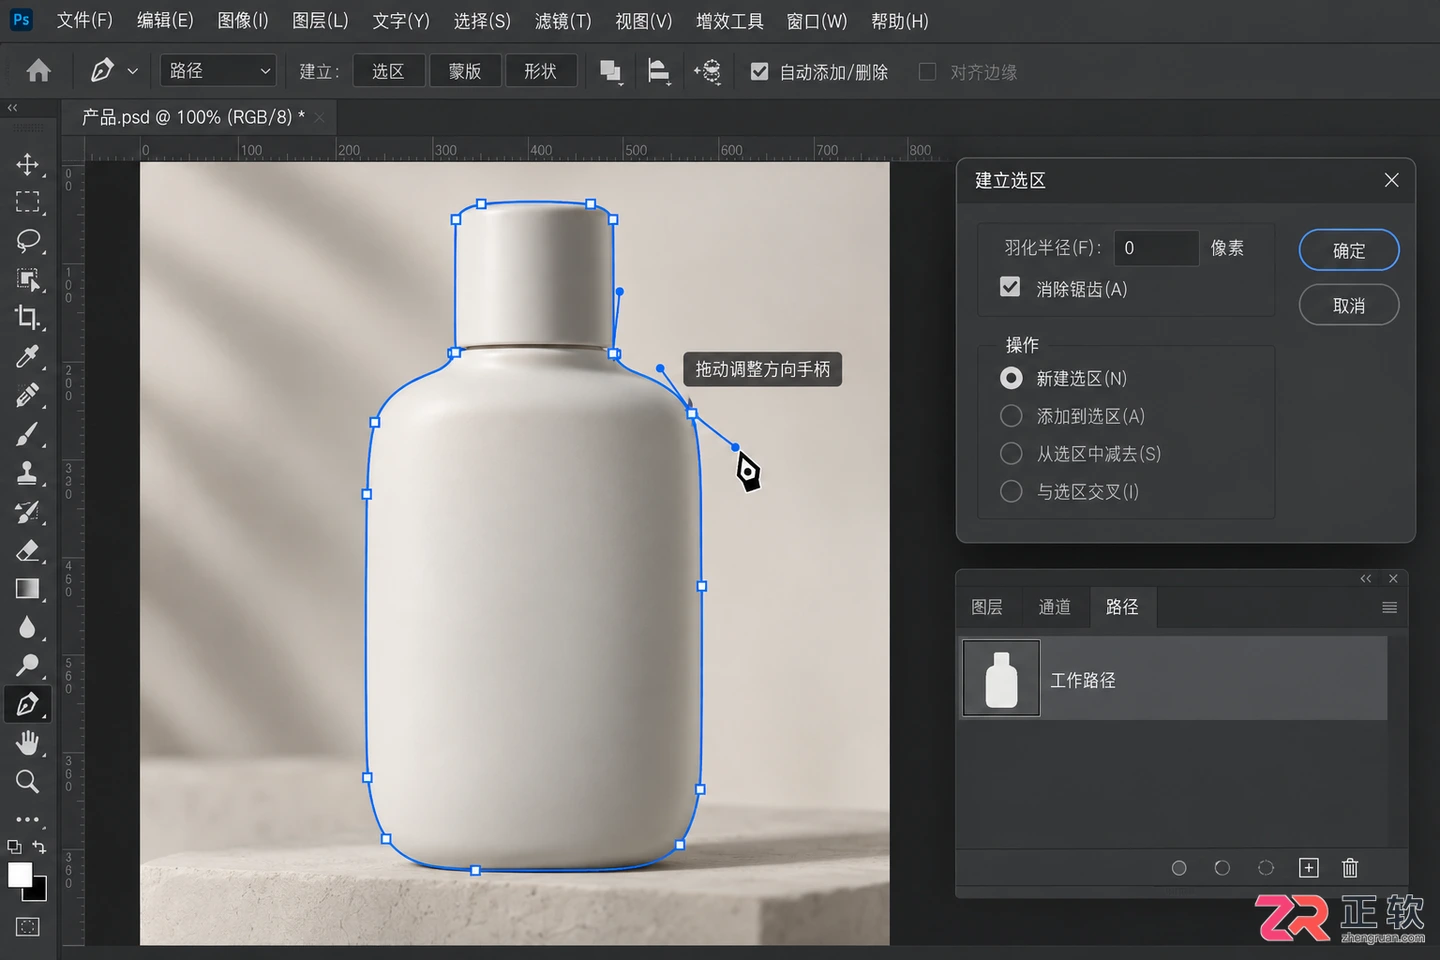
Task: Expand the Pen tool preset picker
Action: pyautogui.click(x=133, y=71)
